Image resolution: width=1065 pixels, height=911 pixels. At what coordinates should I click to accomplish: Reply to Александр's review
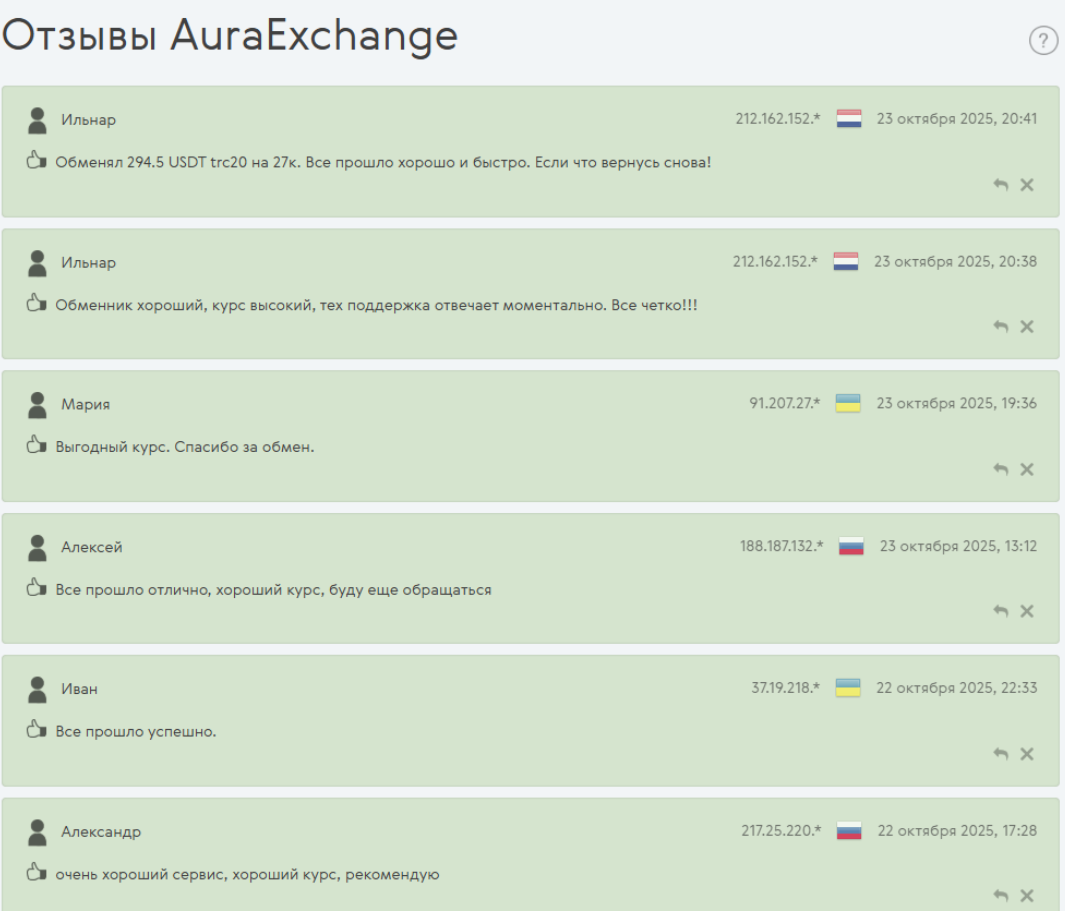point(1001,896)
